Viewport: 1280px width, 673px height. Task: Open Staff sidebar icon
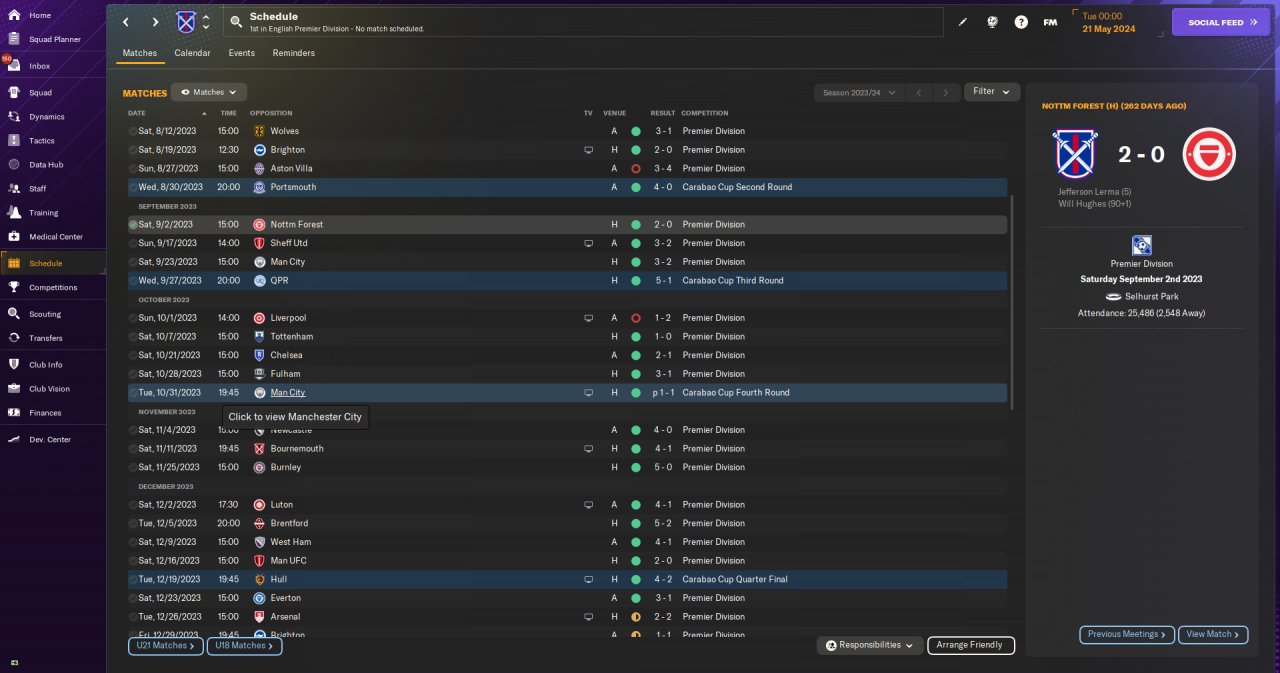pos(14,188)
